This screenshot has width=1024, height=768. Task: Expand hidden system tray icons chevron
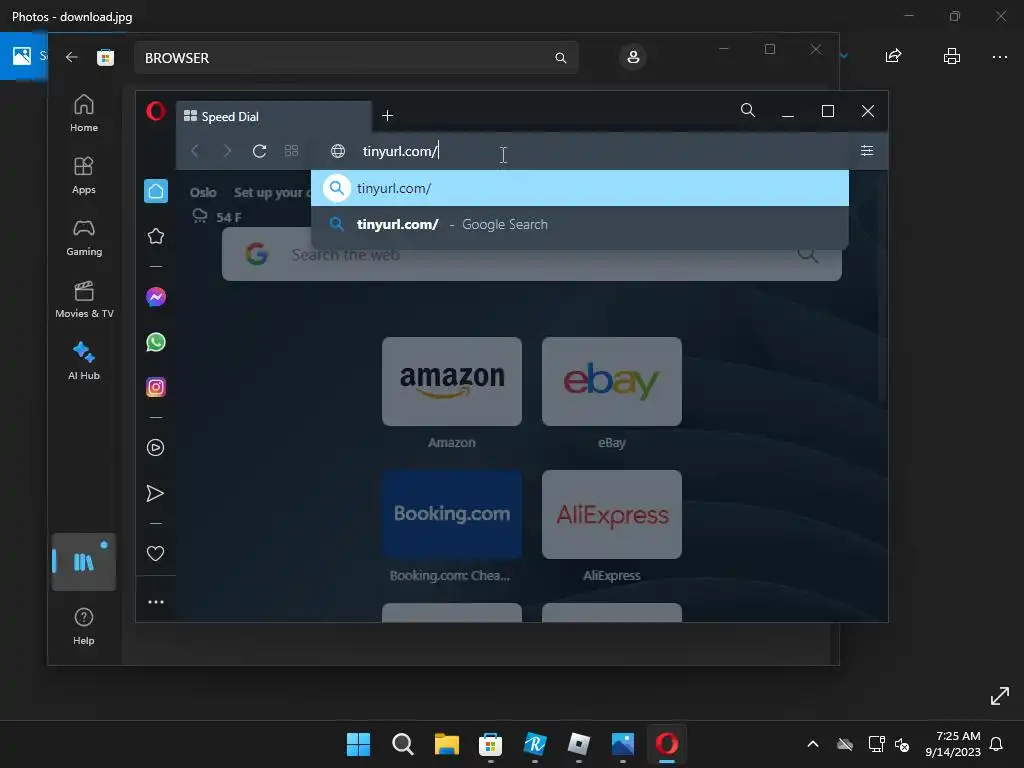tap(813, 744)
